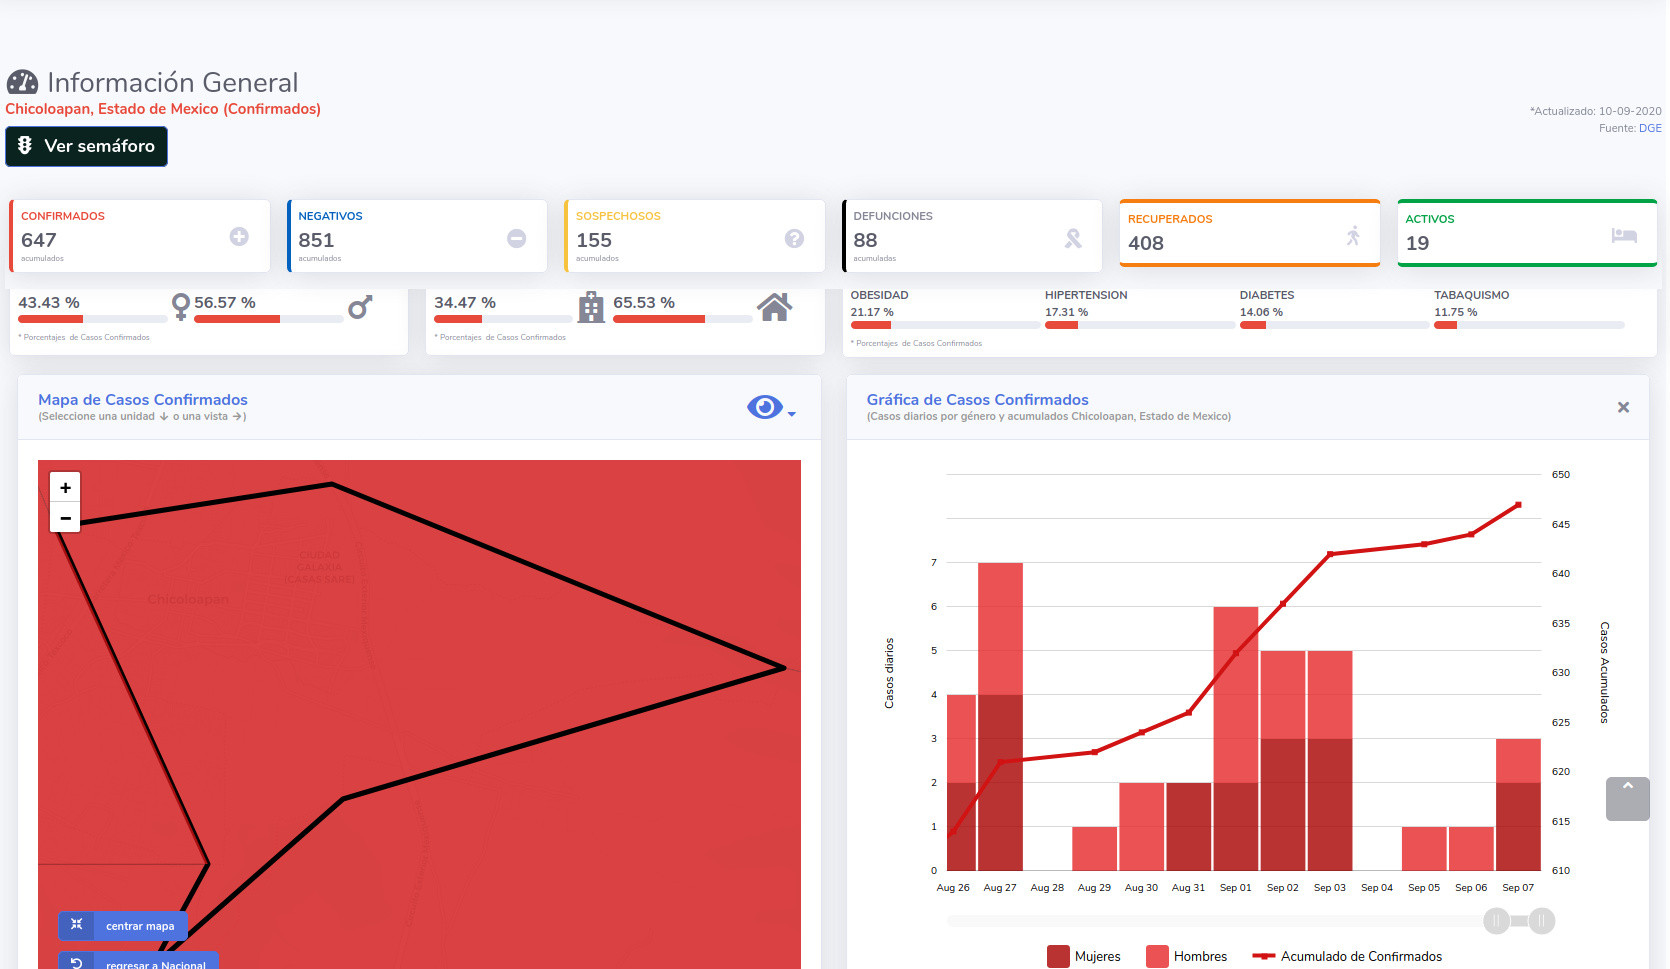The height and width of the screenshot is (969, 1670).
Task: Click the Aug 27 bar in the chart
Action: [1000, 716]
